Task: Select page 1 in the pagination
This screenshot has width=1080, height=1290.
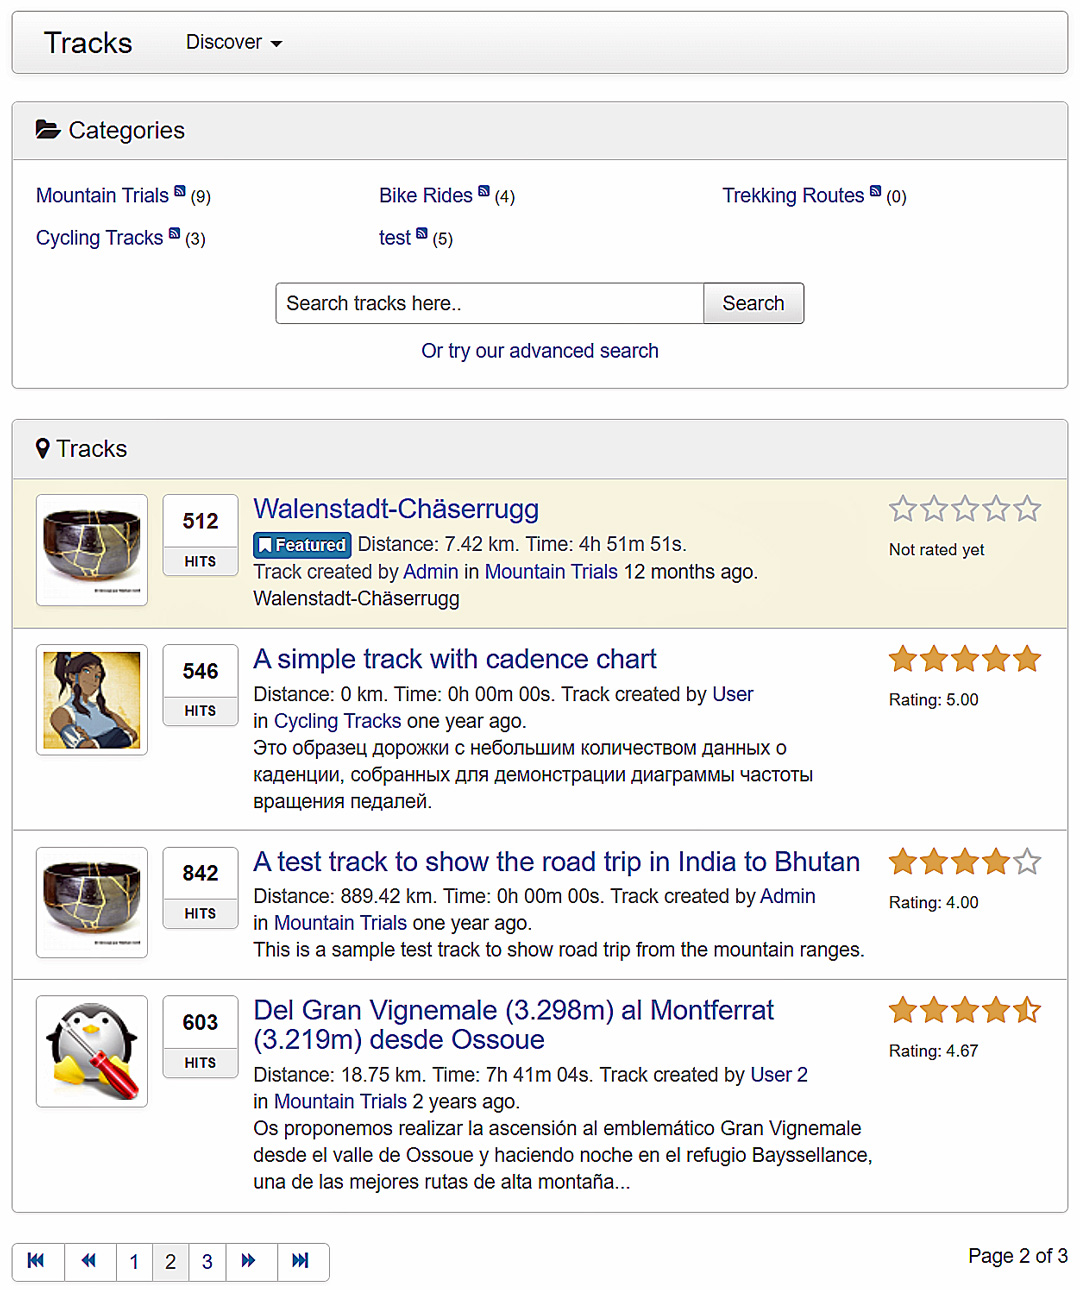Action: coord(134,1262)
